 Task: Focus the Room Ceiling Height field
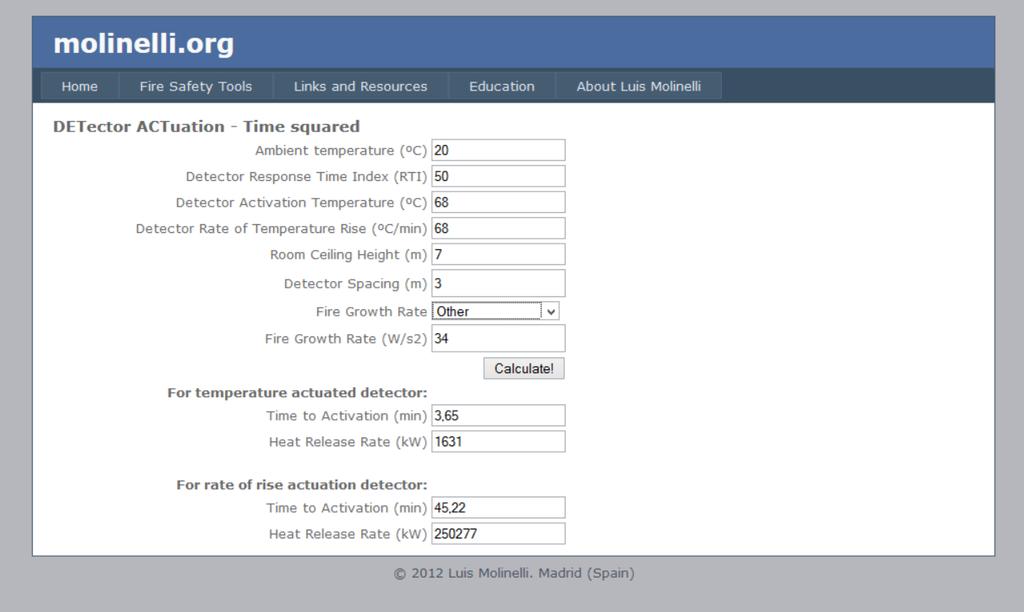point(498,255)
